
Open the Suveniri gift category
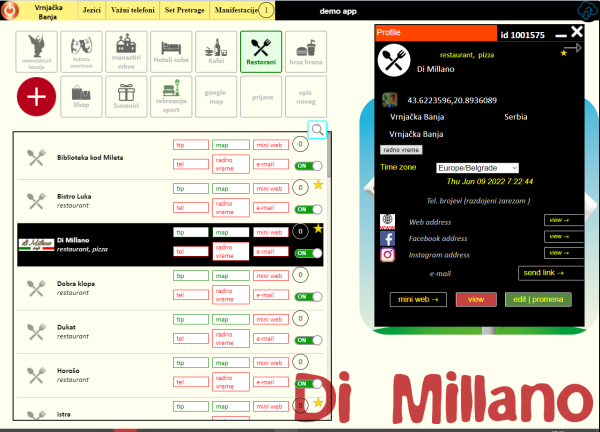pos(124,95)
